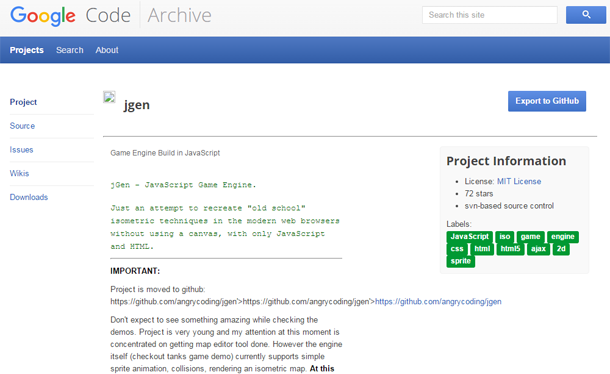Follow the github.com/angrycoding/jgen hyperlink
Screen dimensions: 610x374
point(438,301)
